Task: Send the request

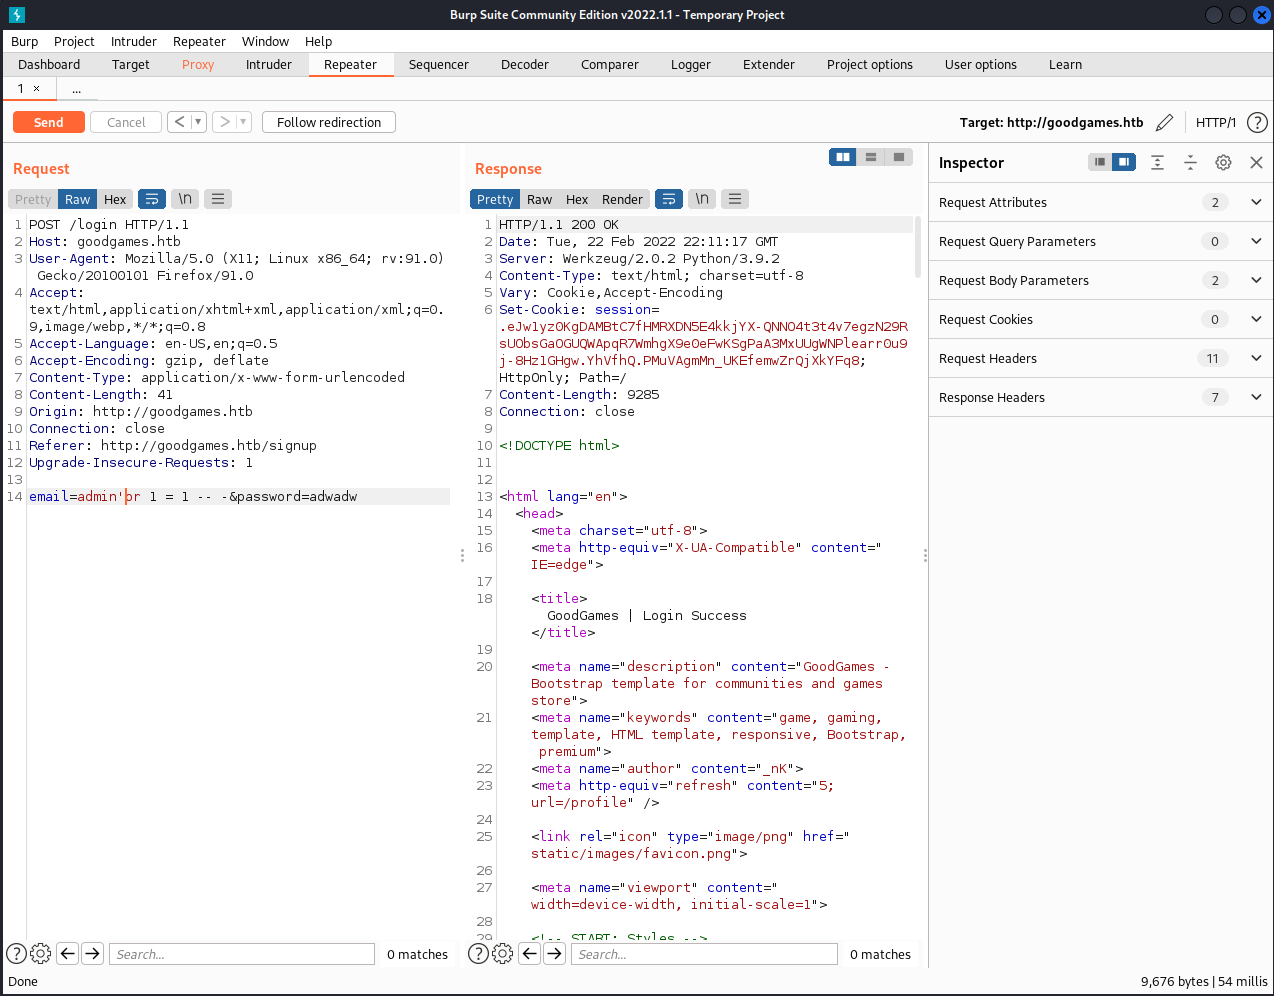Action: click(x=48, y=122)
